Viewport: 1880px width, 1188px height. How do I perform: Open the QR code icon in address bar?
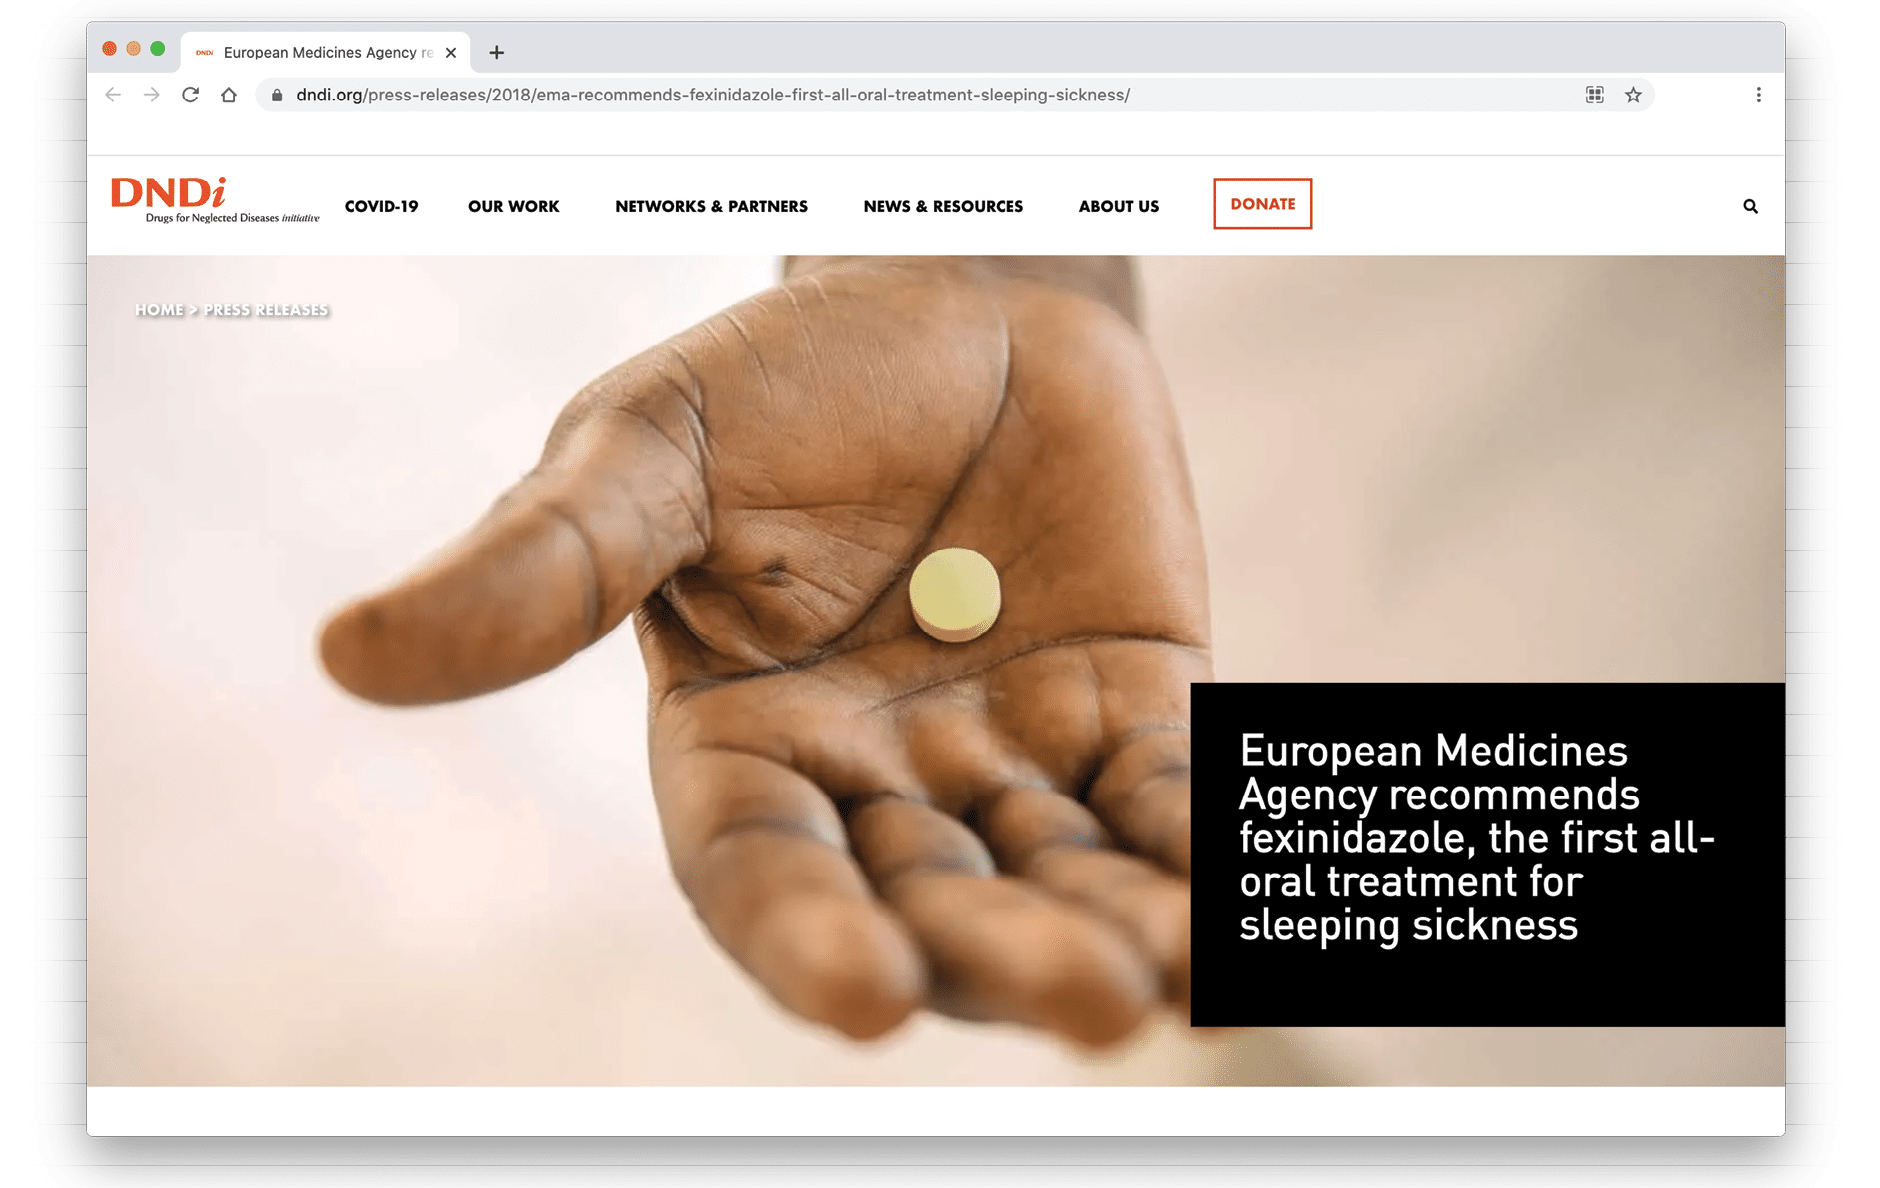click(x=1595, y=95)
